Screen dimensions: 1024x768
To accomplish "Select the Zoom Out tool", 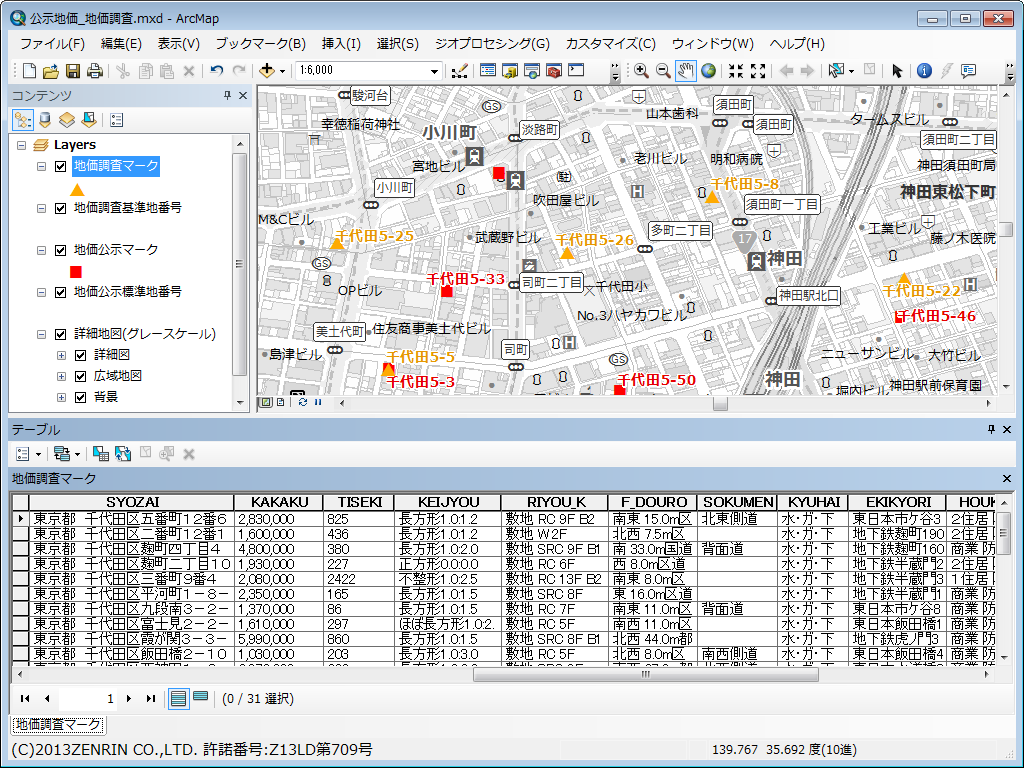I will pyautogui.click(x=663, y=71).
